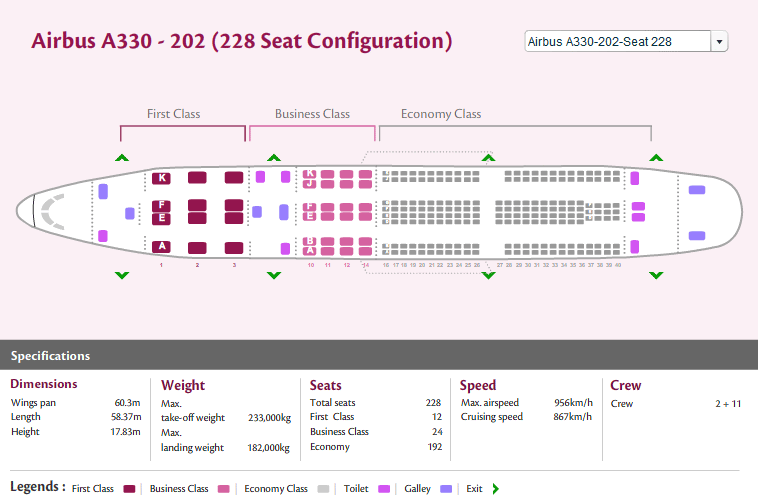Click the First Class legend color swatch
The image size is (758, 498).
129,489
